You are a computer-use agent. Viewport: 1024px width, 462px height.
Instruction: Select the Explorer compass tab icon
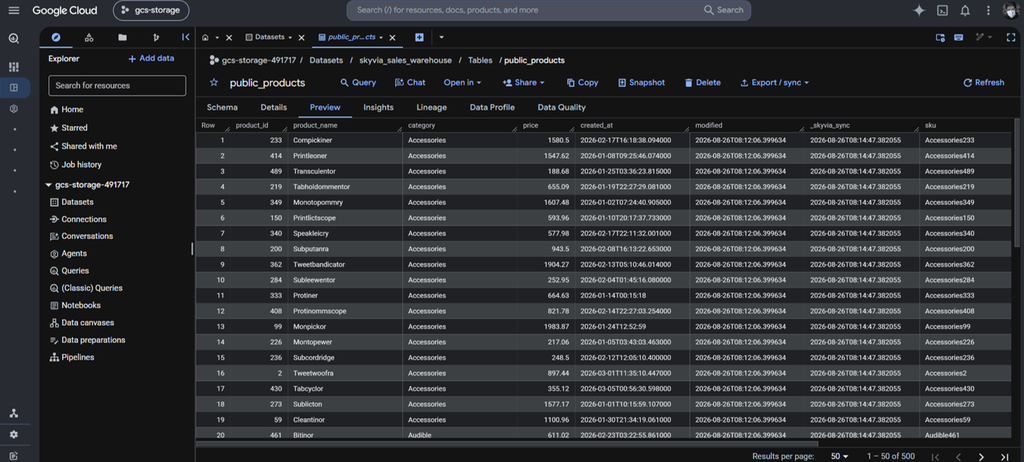pos(56,37)
